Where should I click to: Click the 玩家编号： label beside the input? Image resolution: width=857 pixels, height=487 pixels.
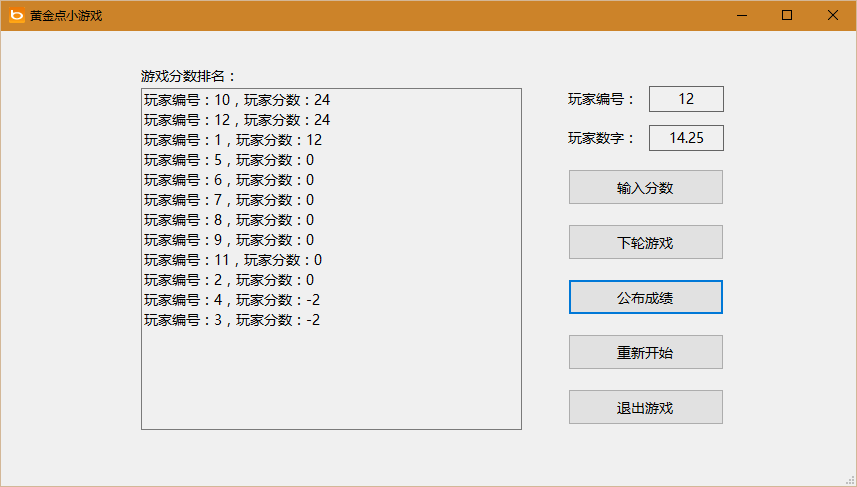[601, 99]
